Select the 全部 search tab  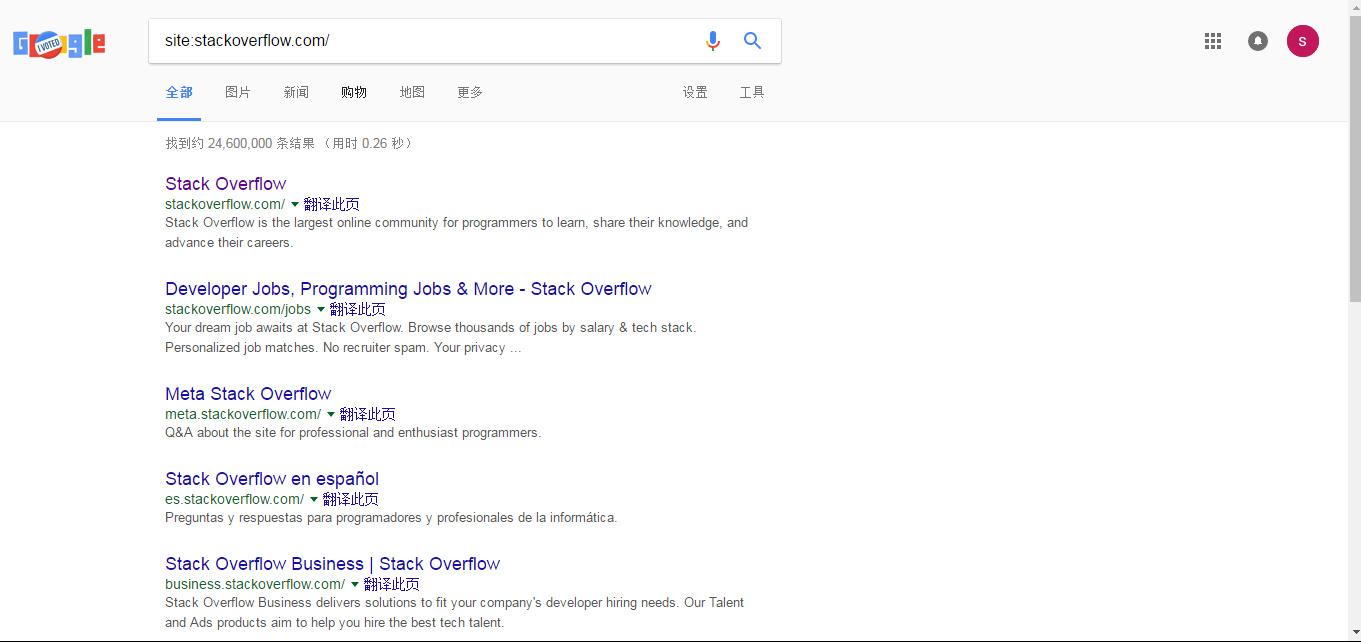pos(179,92)
